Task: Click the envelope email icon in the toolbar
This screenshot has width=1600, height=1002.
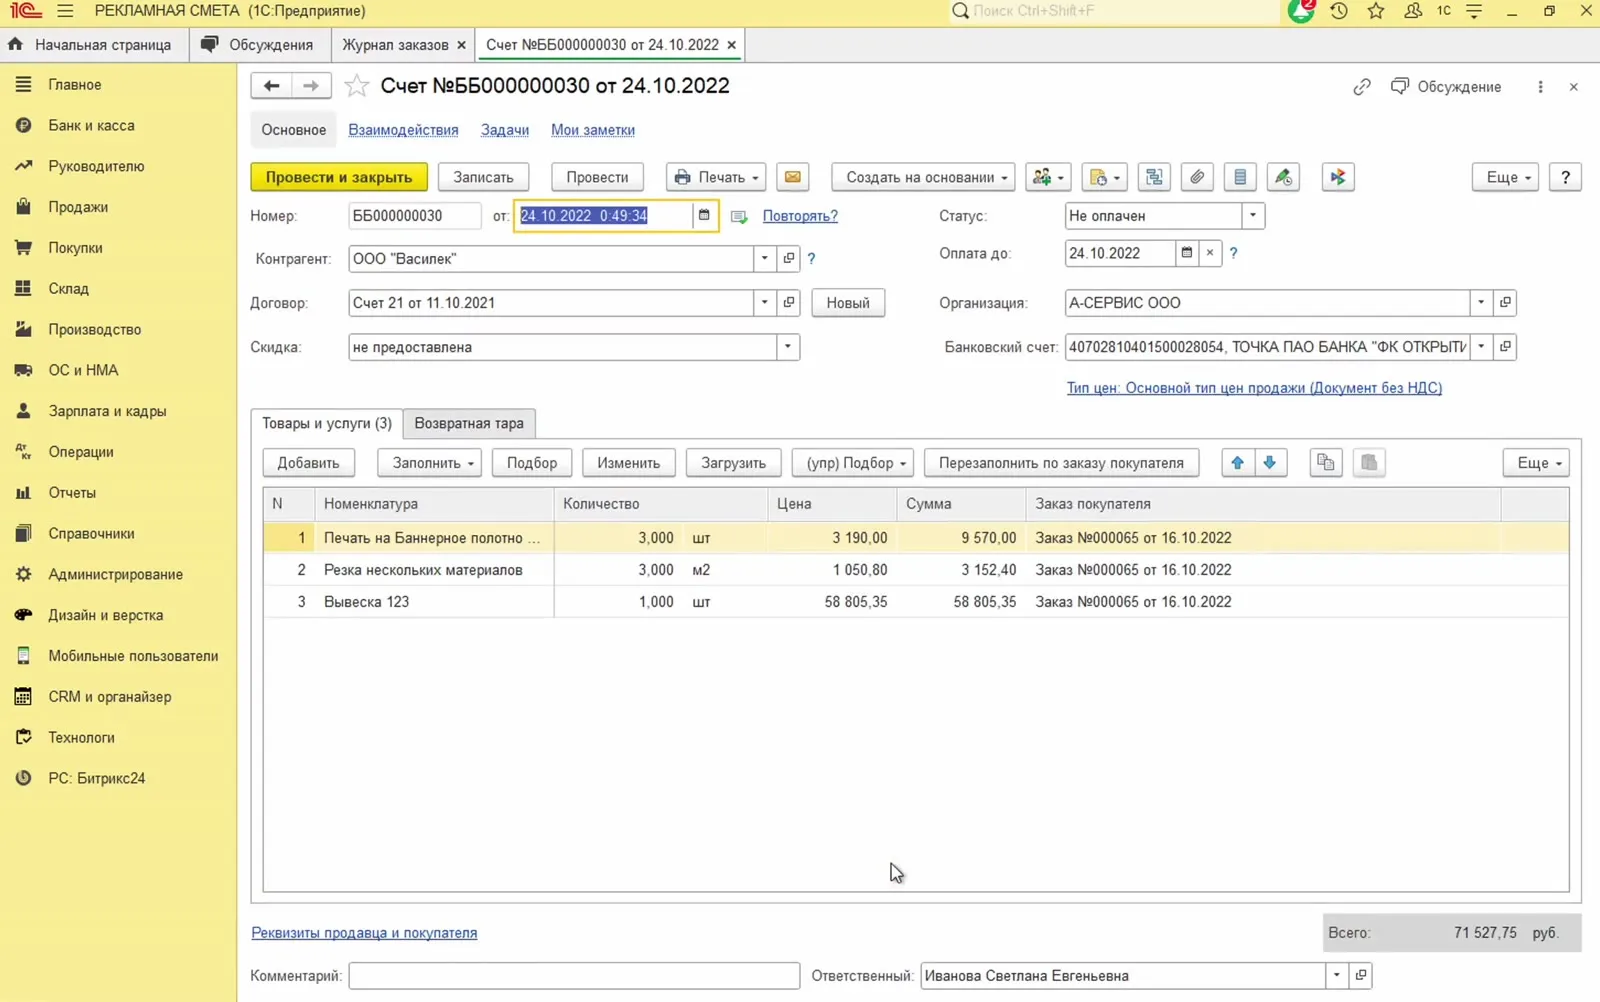Action: [792, 177]
